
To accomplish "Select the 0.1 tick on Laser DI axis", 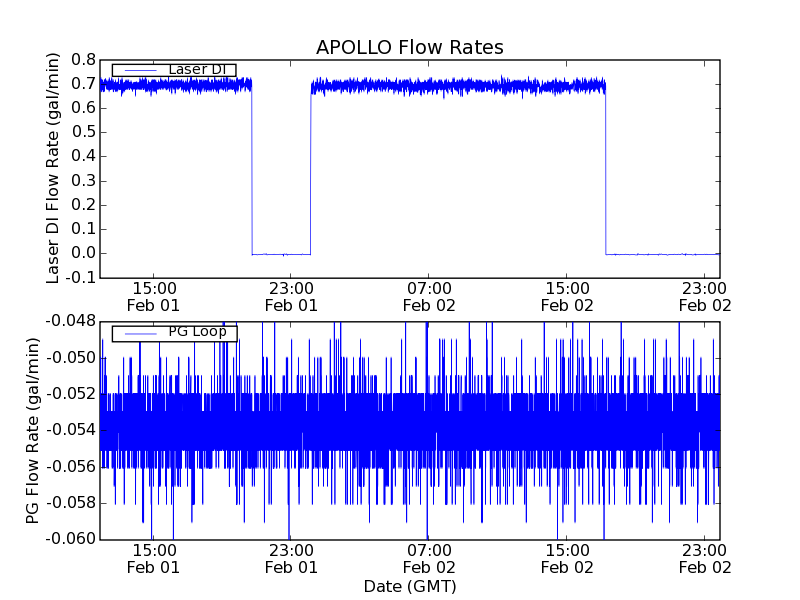I will [x=83, y=229].
